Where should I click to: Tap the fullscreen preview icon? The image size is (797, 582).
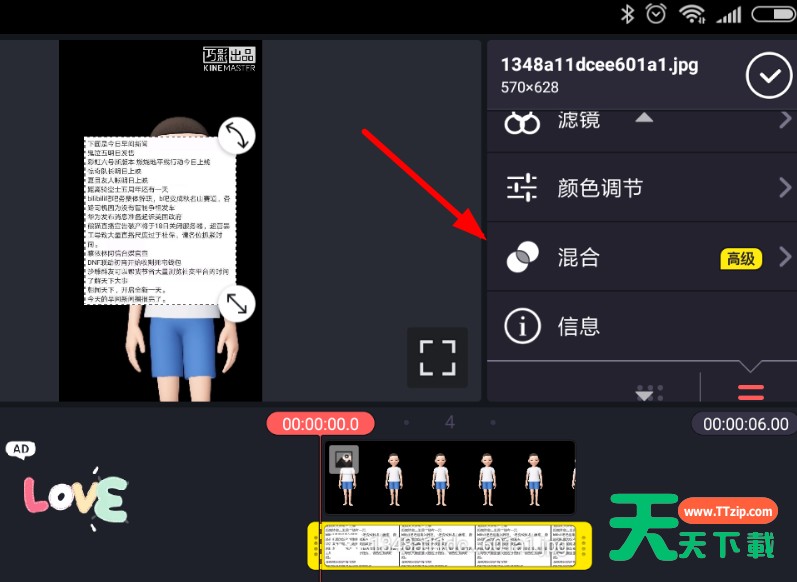pyautogui.click(x=437, y=357)
